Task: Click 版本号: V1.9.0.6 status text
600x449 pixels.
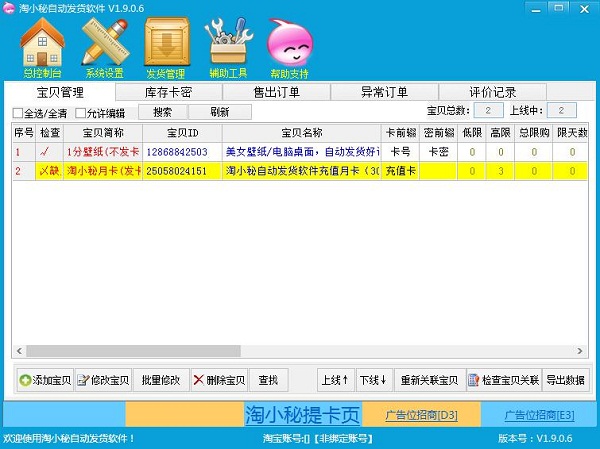Action: (535, 438)
